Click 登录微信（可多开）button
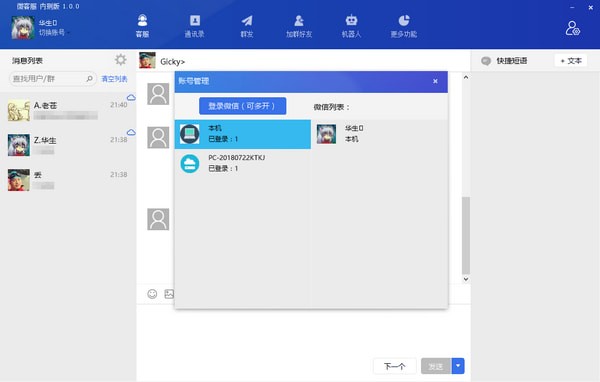Image resolution: width=600 pixels, height=382 pixels. click(243, 106)
